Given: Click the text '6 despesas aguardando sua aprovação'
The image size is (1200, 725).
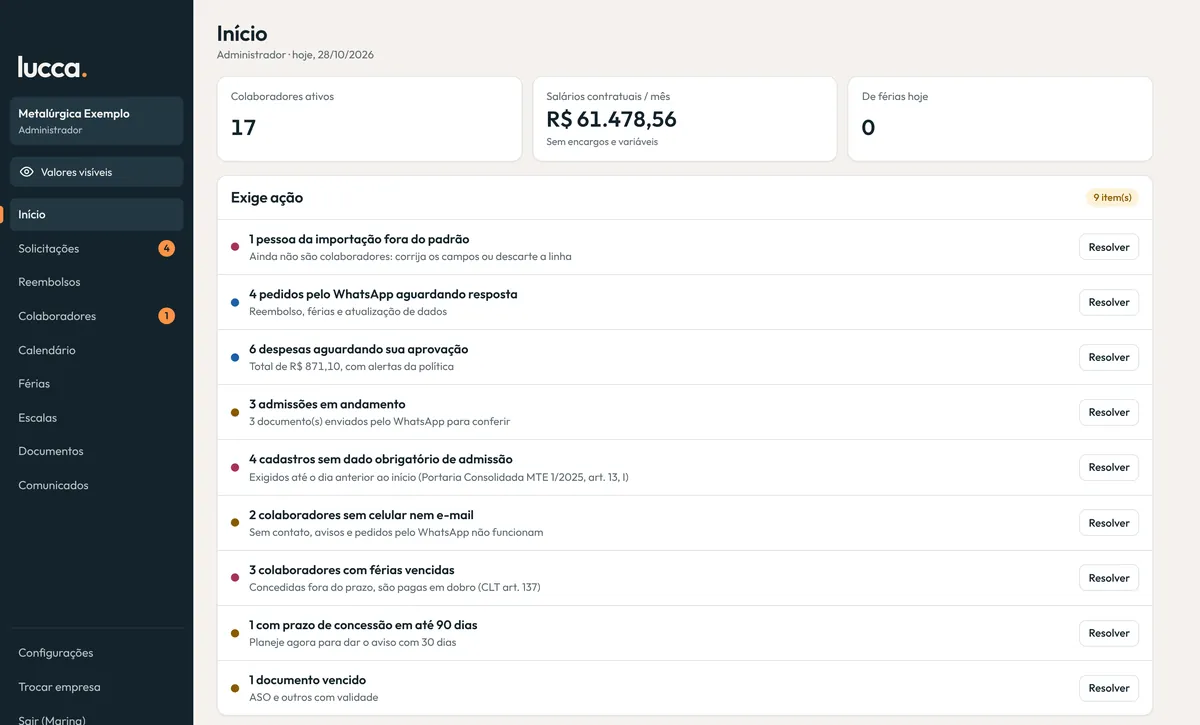Looking at the screenshot, I should coord(358,349).
